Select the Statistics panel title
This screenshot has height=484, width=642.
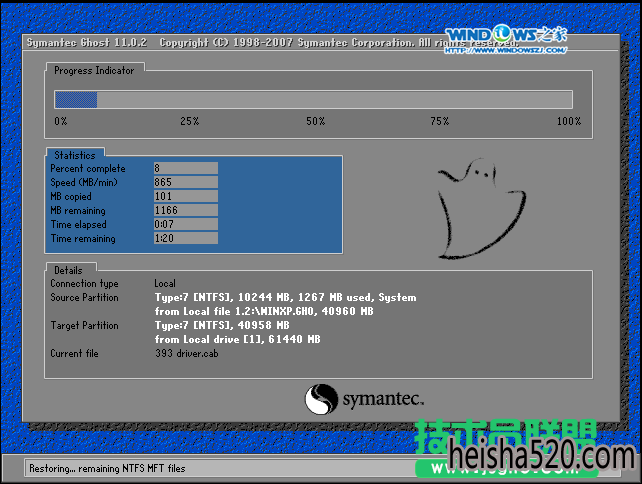point(75,155)
